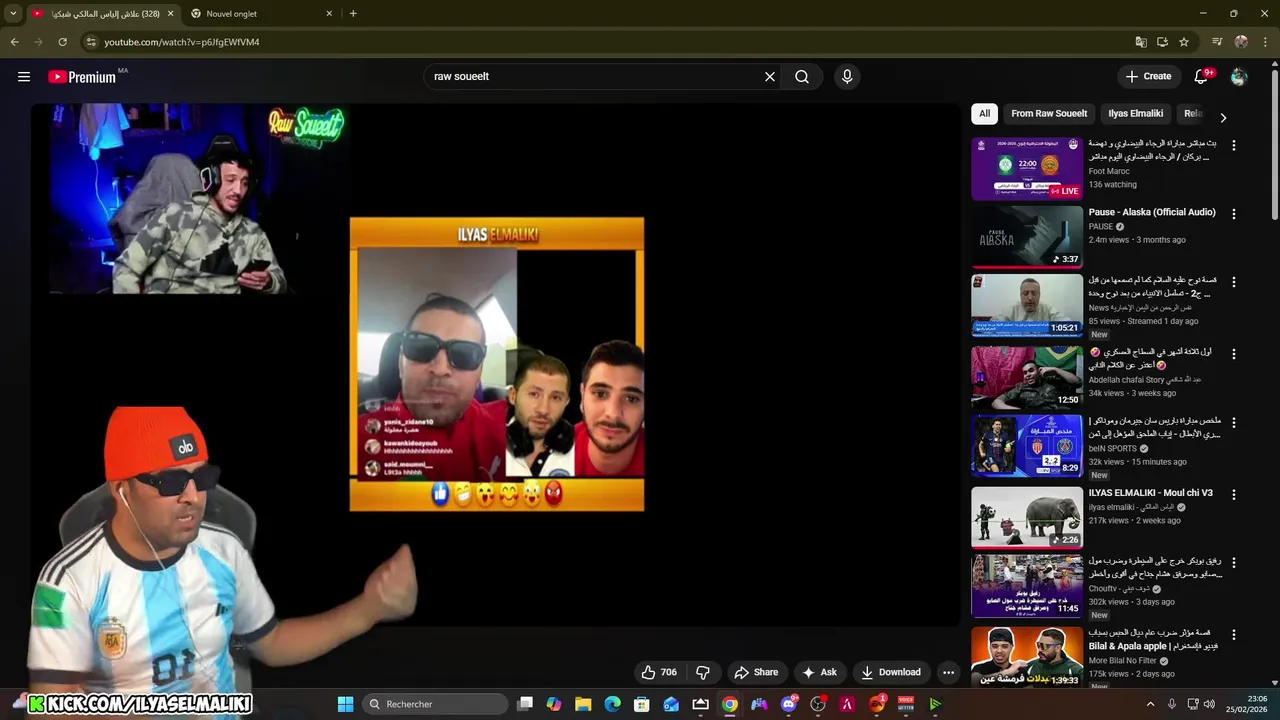Open the YouTube guide hamburger menu

[24, 77]
